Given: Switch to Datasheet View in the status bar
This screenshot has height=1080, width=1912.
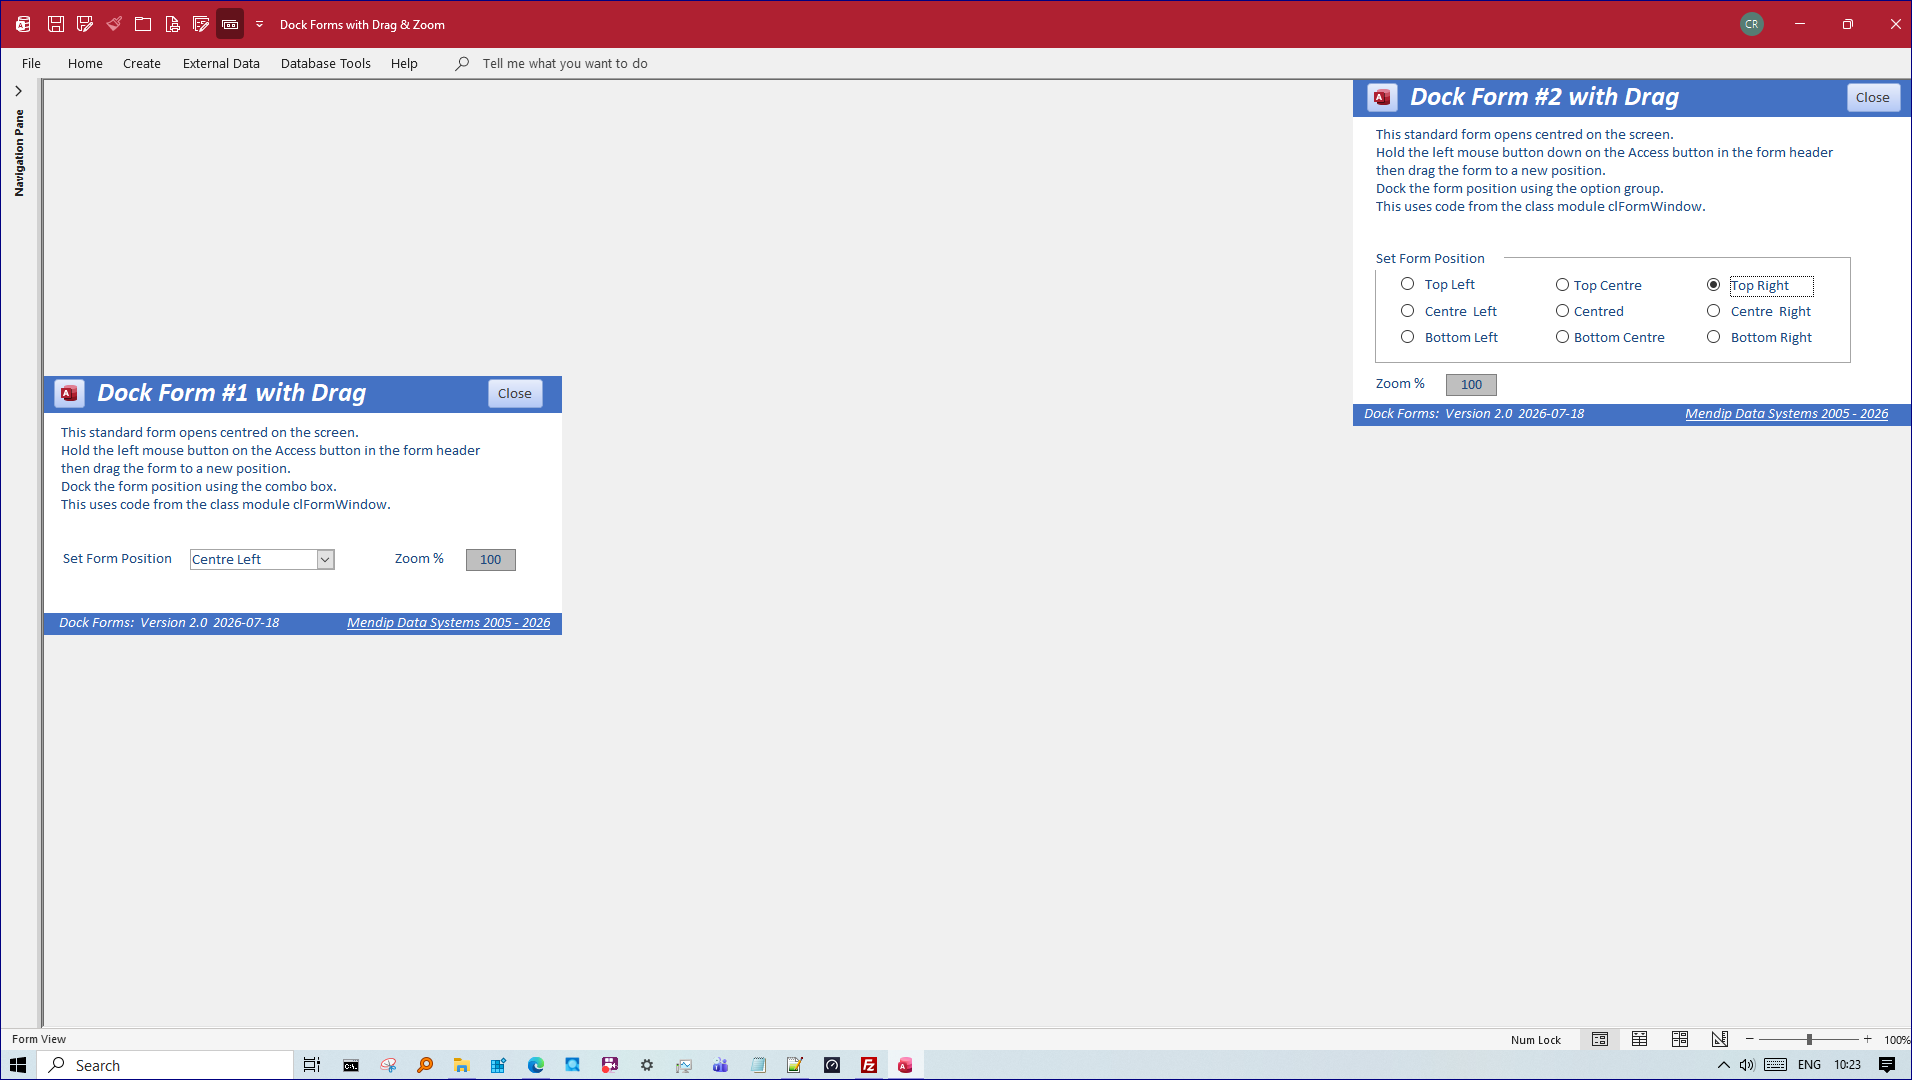Looking at the screenshot, I should pos(1640,1039).
